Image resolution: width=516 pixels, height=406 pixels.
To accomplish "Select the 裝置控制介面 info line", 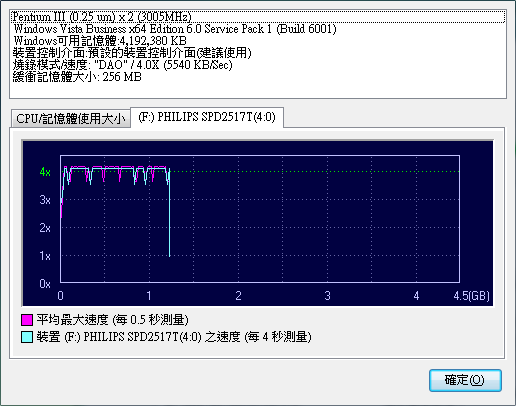I will (x=132, y=53).
